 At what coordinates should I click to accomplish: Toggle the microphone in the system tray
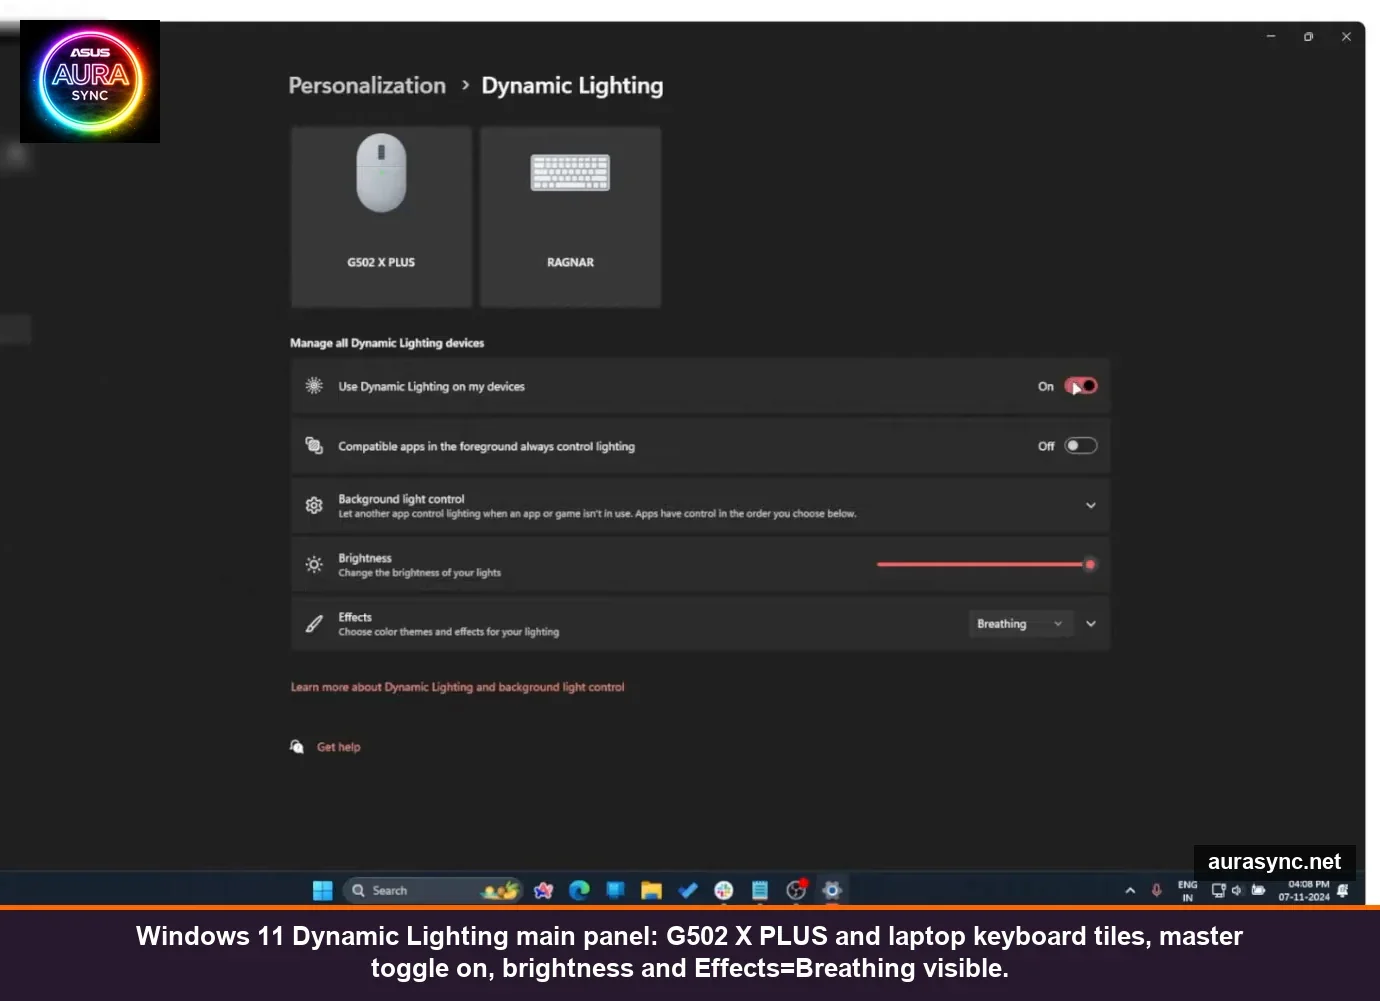click(1156, 890)
